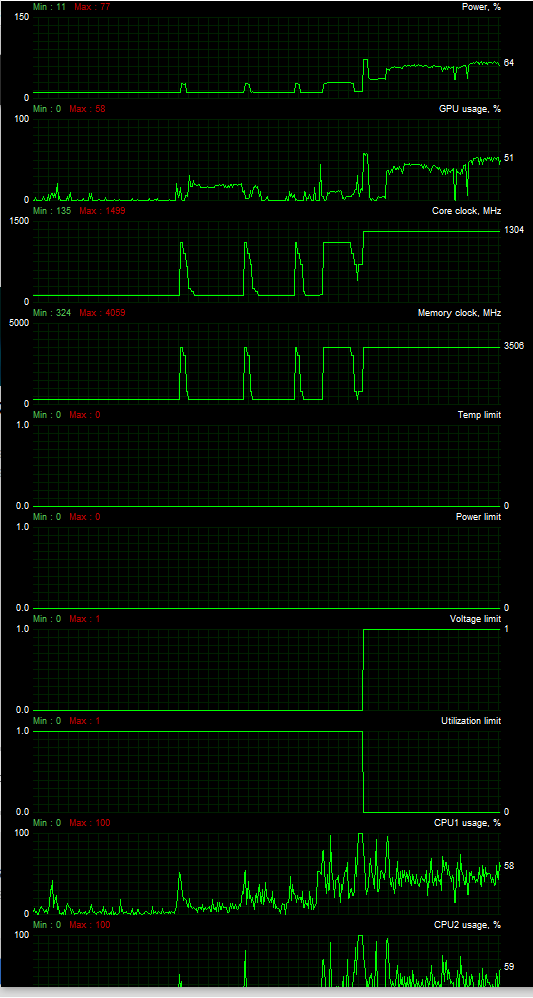This screenshot has width=533, height=998.
Task: Select the 'GPU usage, %' graph label
Action: pos(470,109)
